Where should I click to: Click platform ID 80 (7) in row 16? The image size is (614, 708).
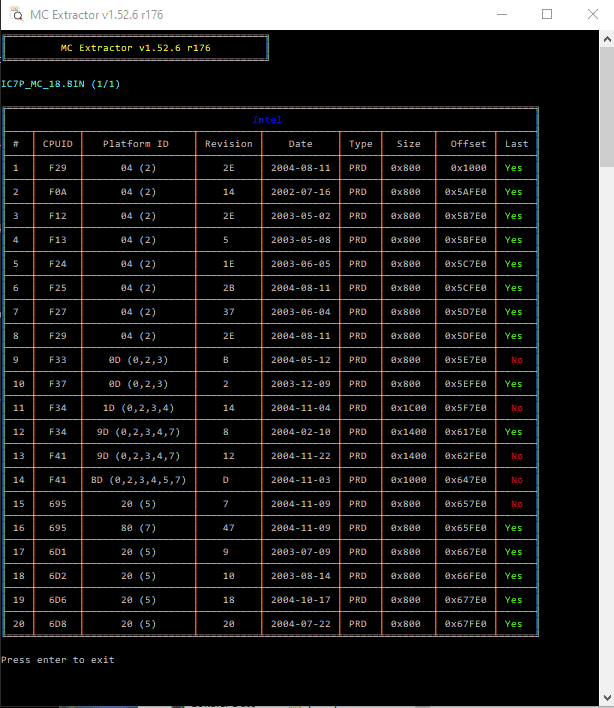138,528
